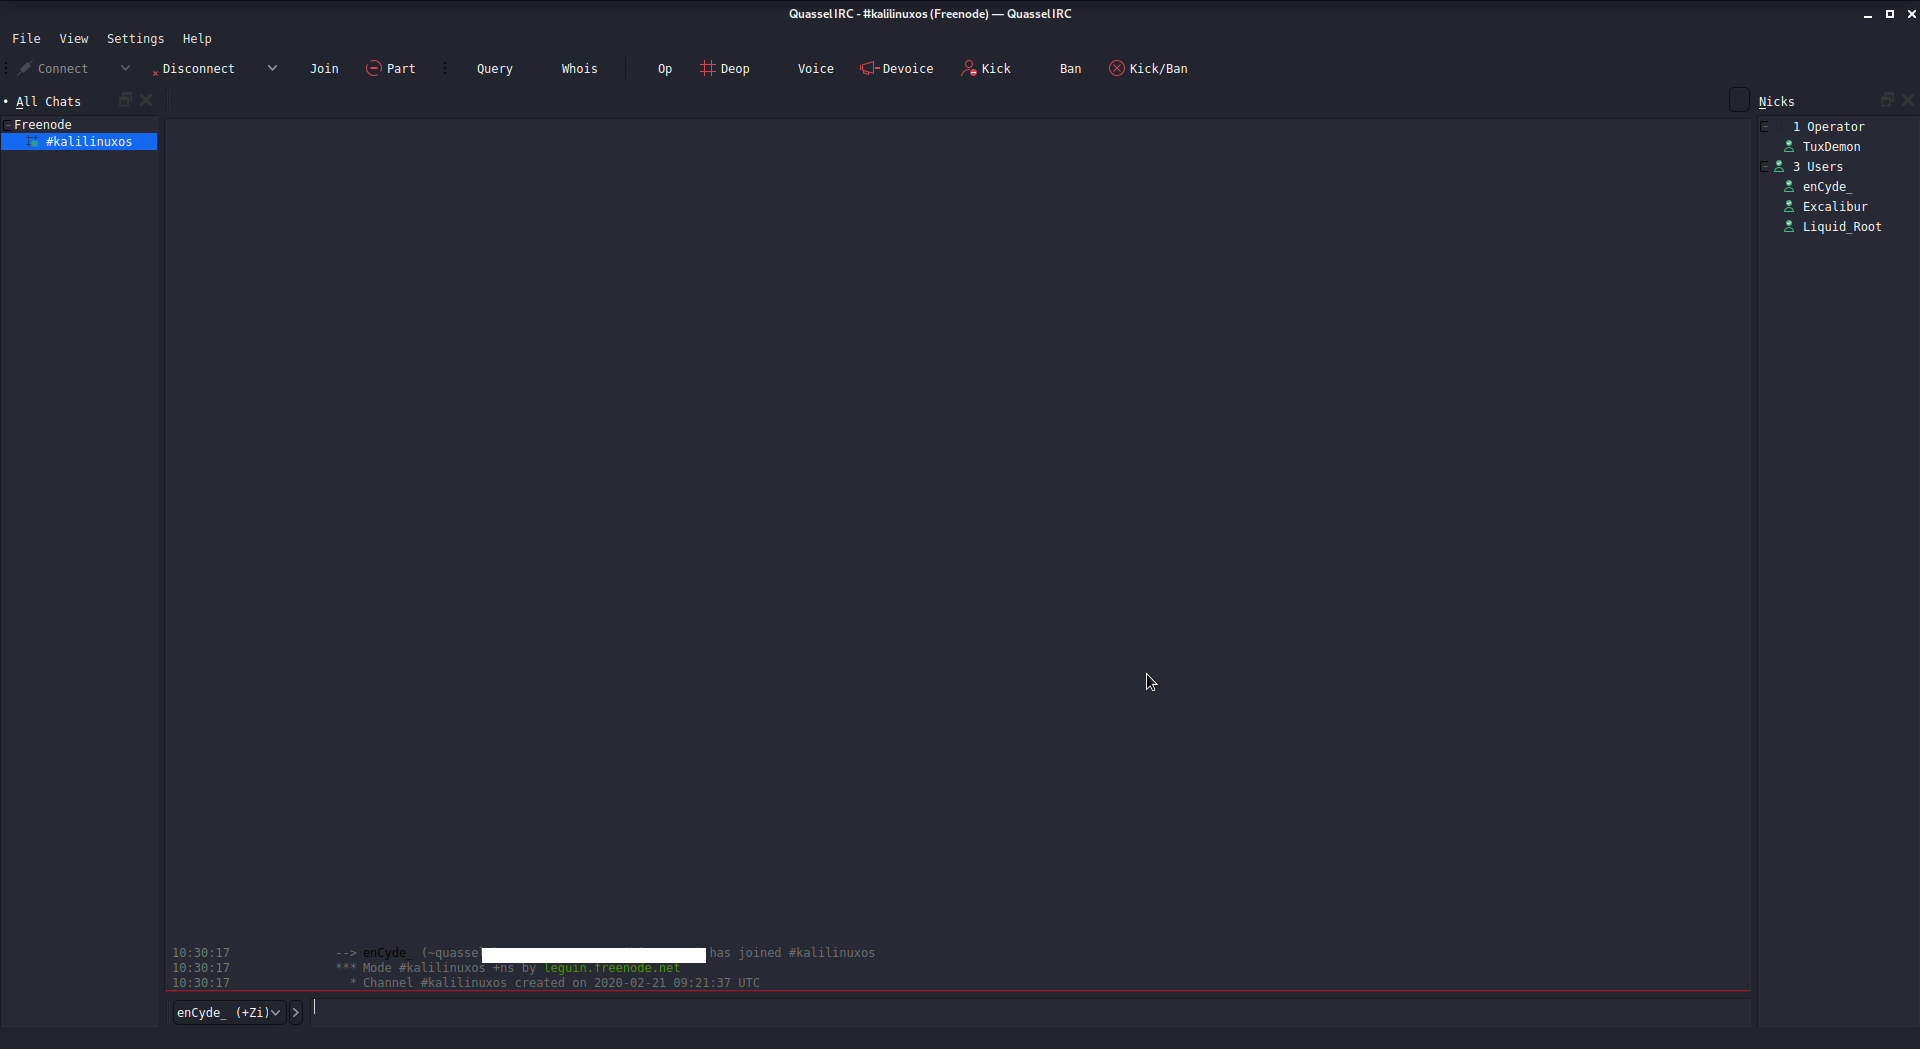Click the greyed Connect plug icon

pos(25,68)
